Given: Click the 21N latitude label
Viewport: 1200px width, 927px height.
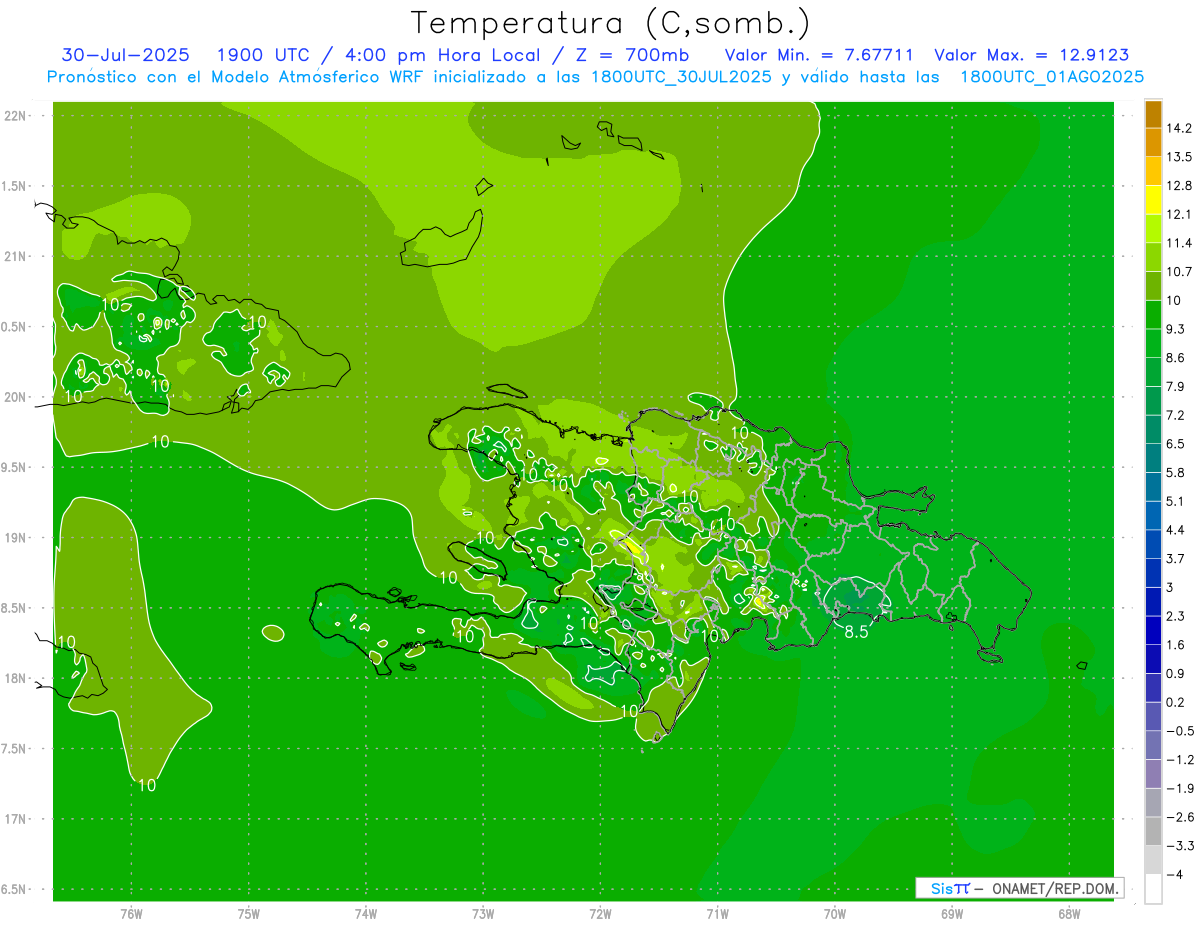Looking at the screenshot, I should (17, 256).
